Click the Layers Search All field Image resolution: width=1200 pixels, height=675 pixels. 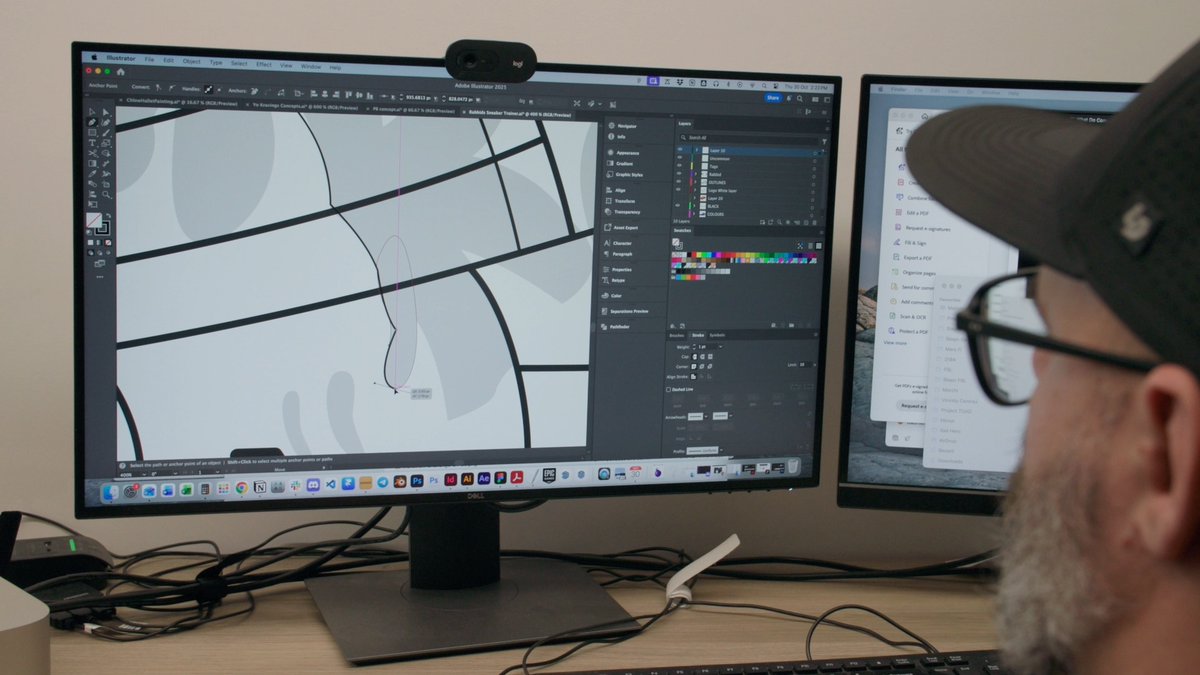[749, 137]
